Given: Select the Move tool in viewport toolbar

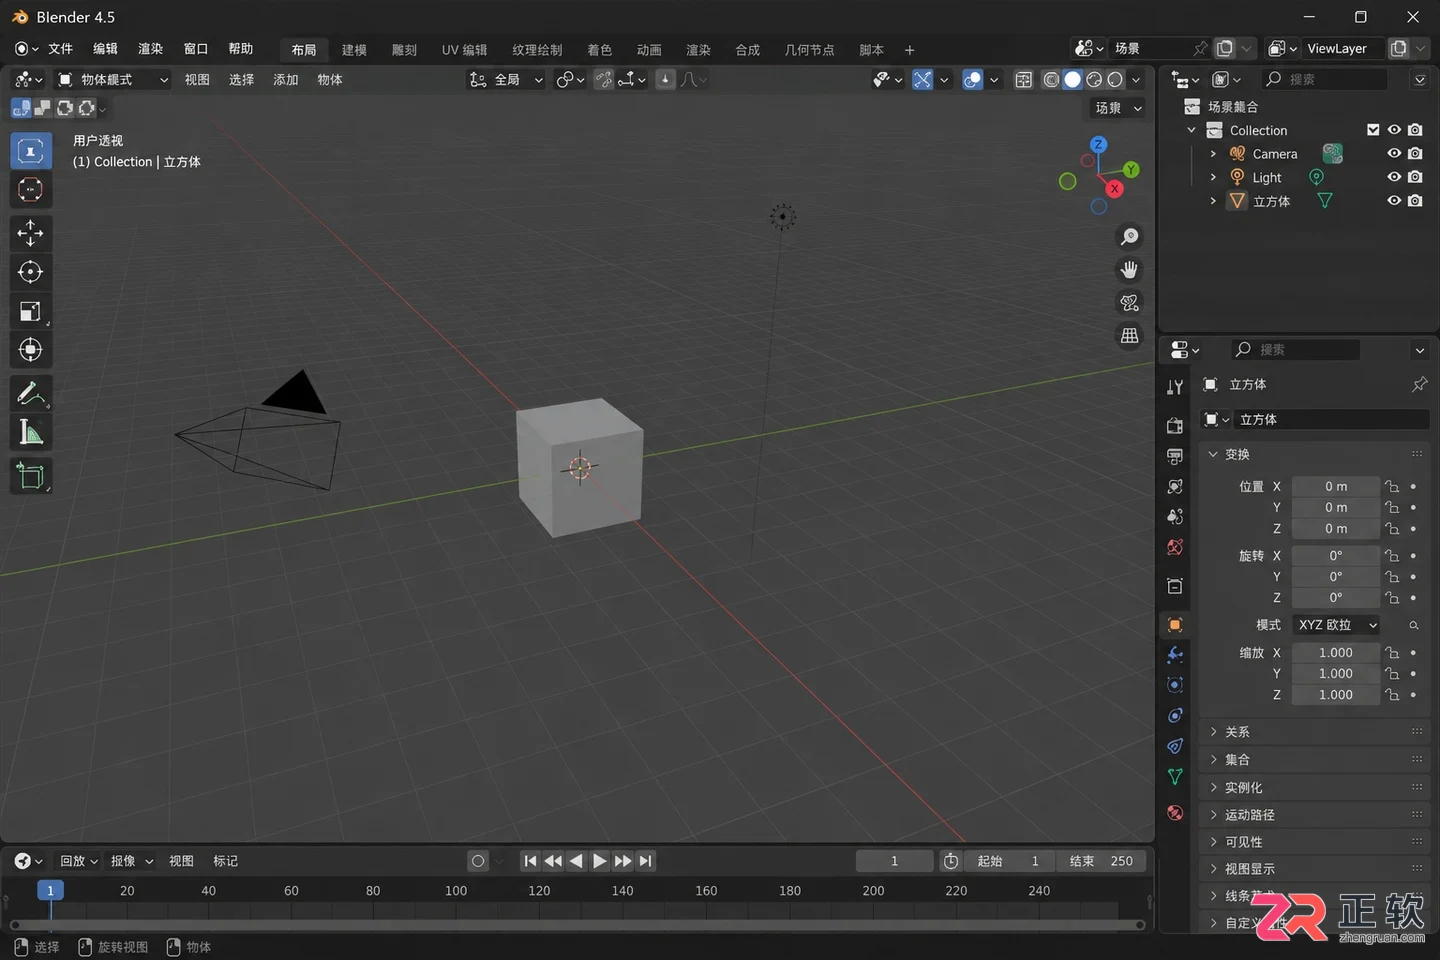Looking at the screenshot, I should coord(30,233).
